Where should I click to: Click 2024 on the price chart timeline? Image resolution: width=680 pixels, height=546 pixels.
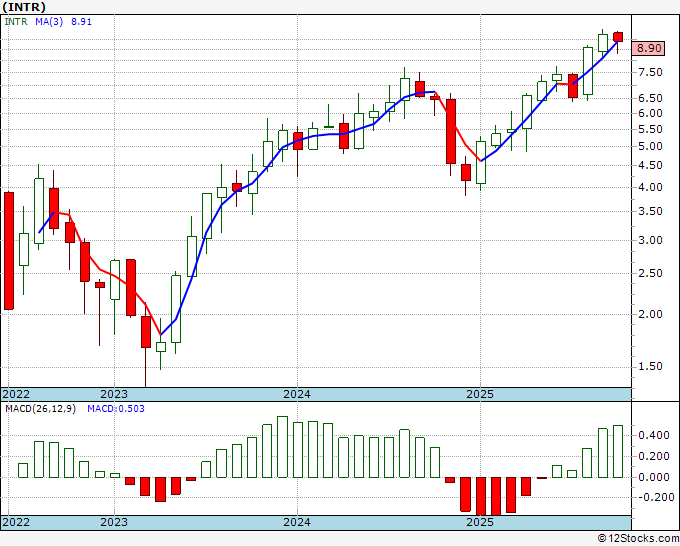[297, 394]
